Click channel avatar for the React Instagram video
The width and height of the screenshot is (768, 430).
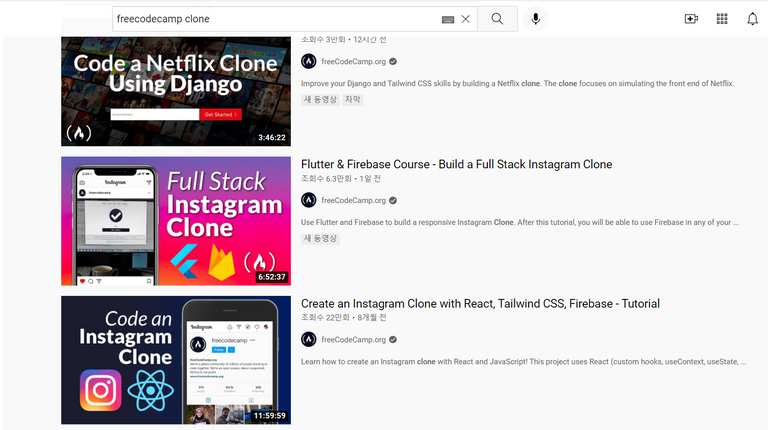tap(309, 339)
